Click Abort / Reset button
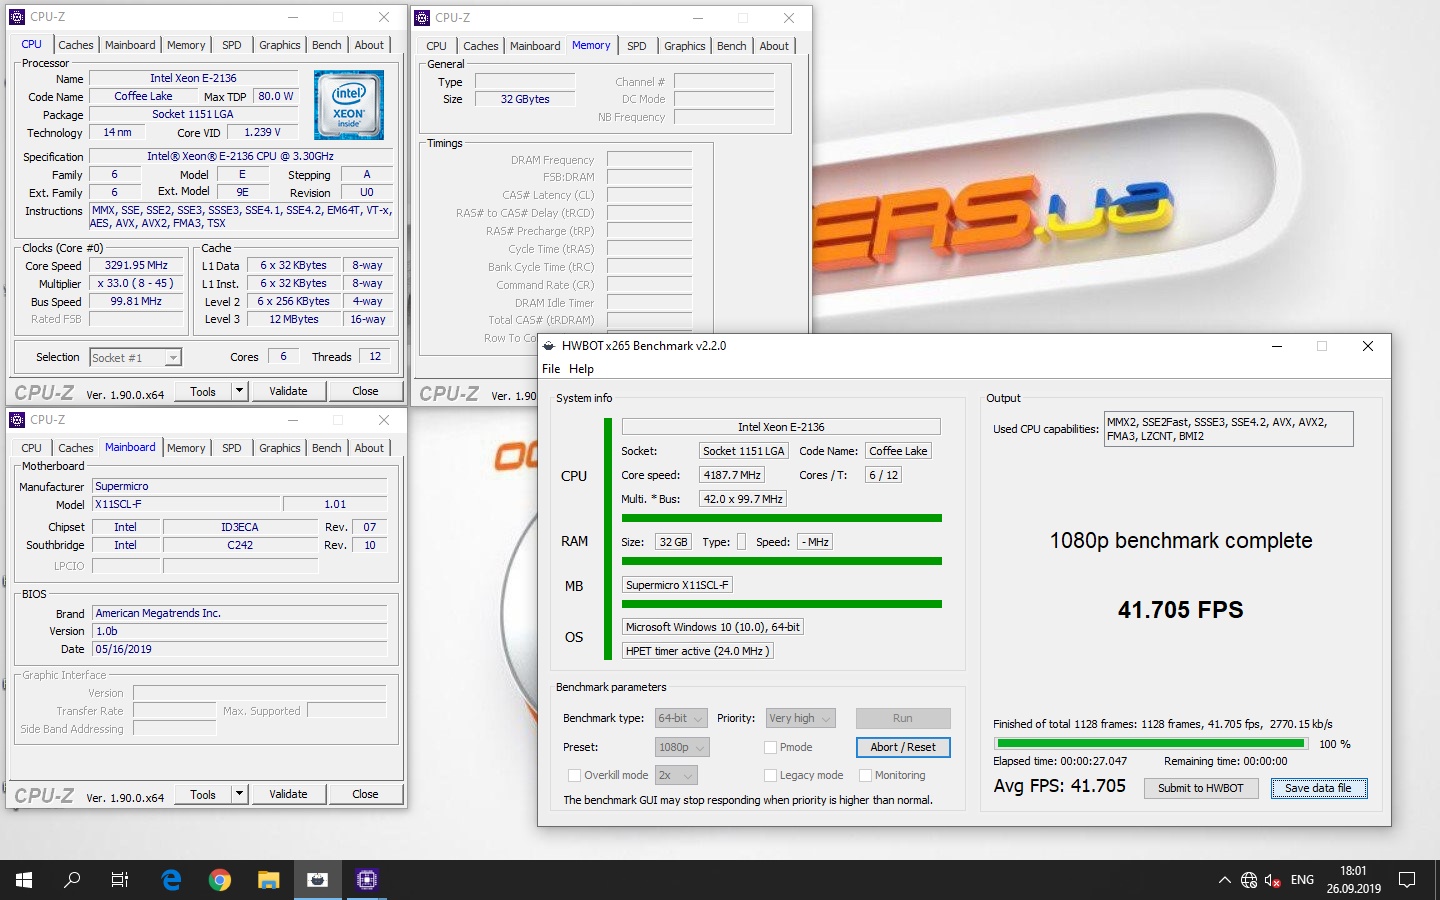This screenshot has height=900, width=1440. [903, 747]
